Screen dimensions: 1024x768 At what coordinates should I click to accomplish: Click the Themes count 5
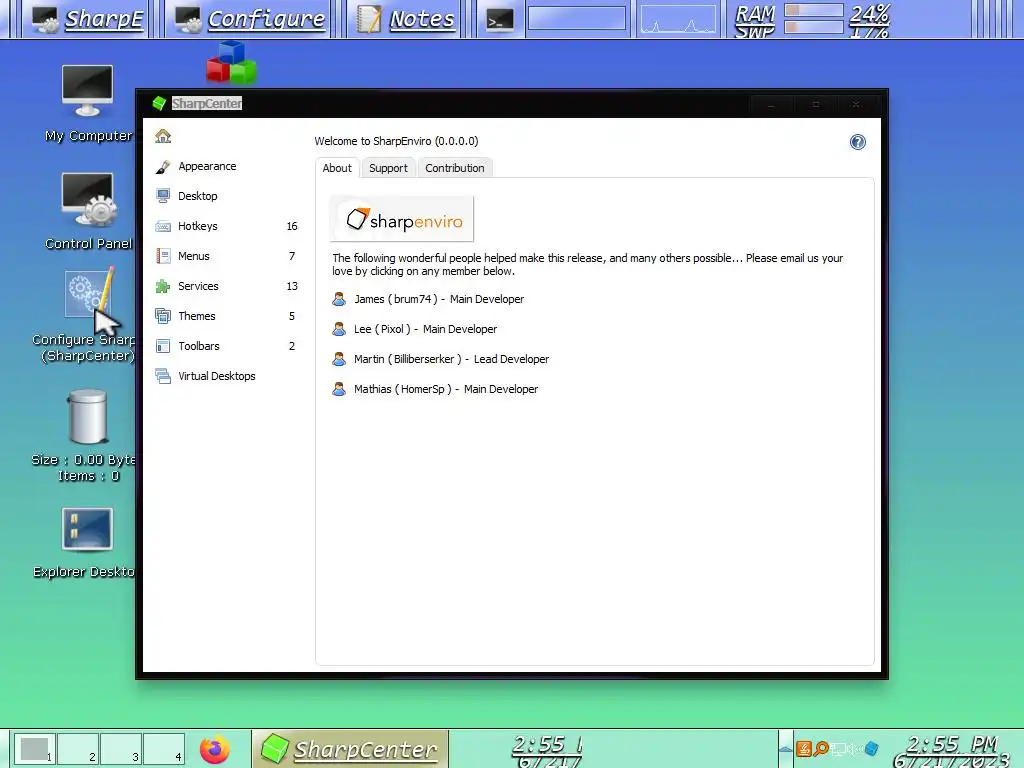(x=292, y=316)
